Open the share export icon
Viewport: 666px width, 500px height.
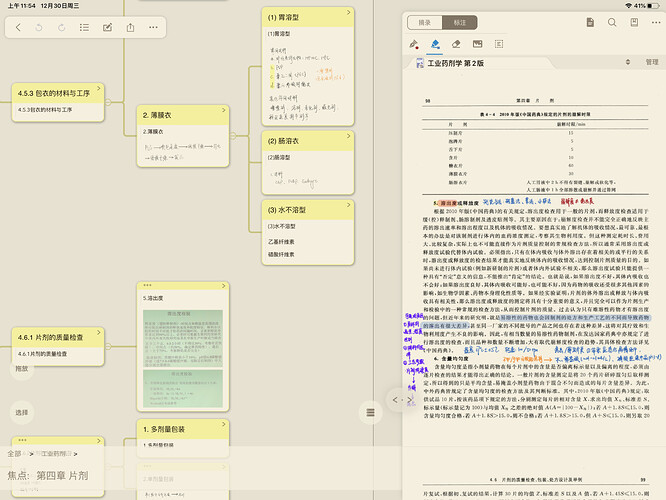click(130, 28)
